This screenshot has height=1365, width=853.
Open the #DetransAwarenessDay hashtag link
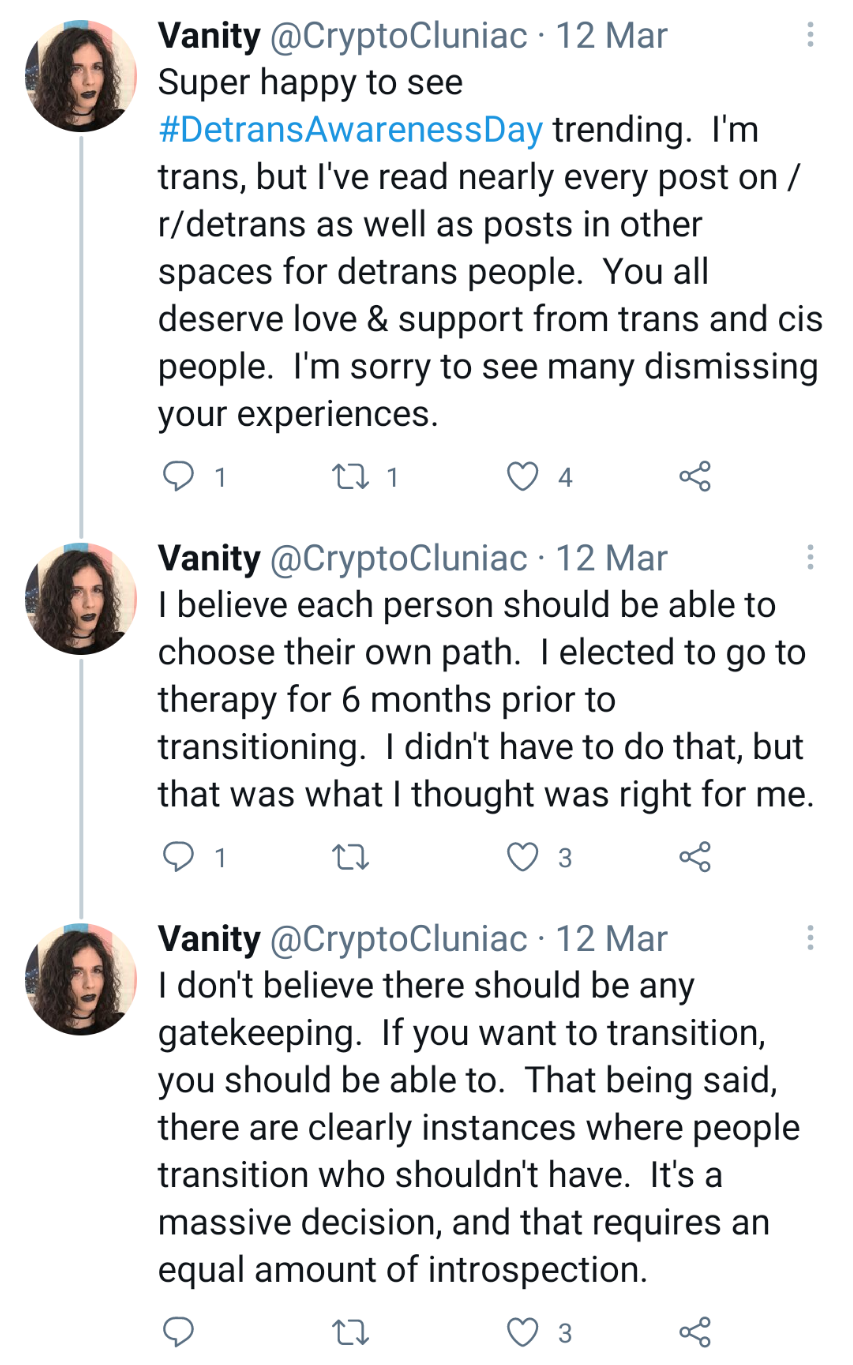point(351,129)
